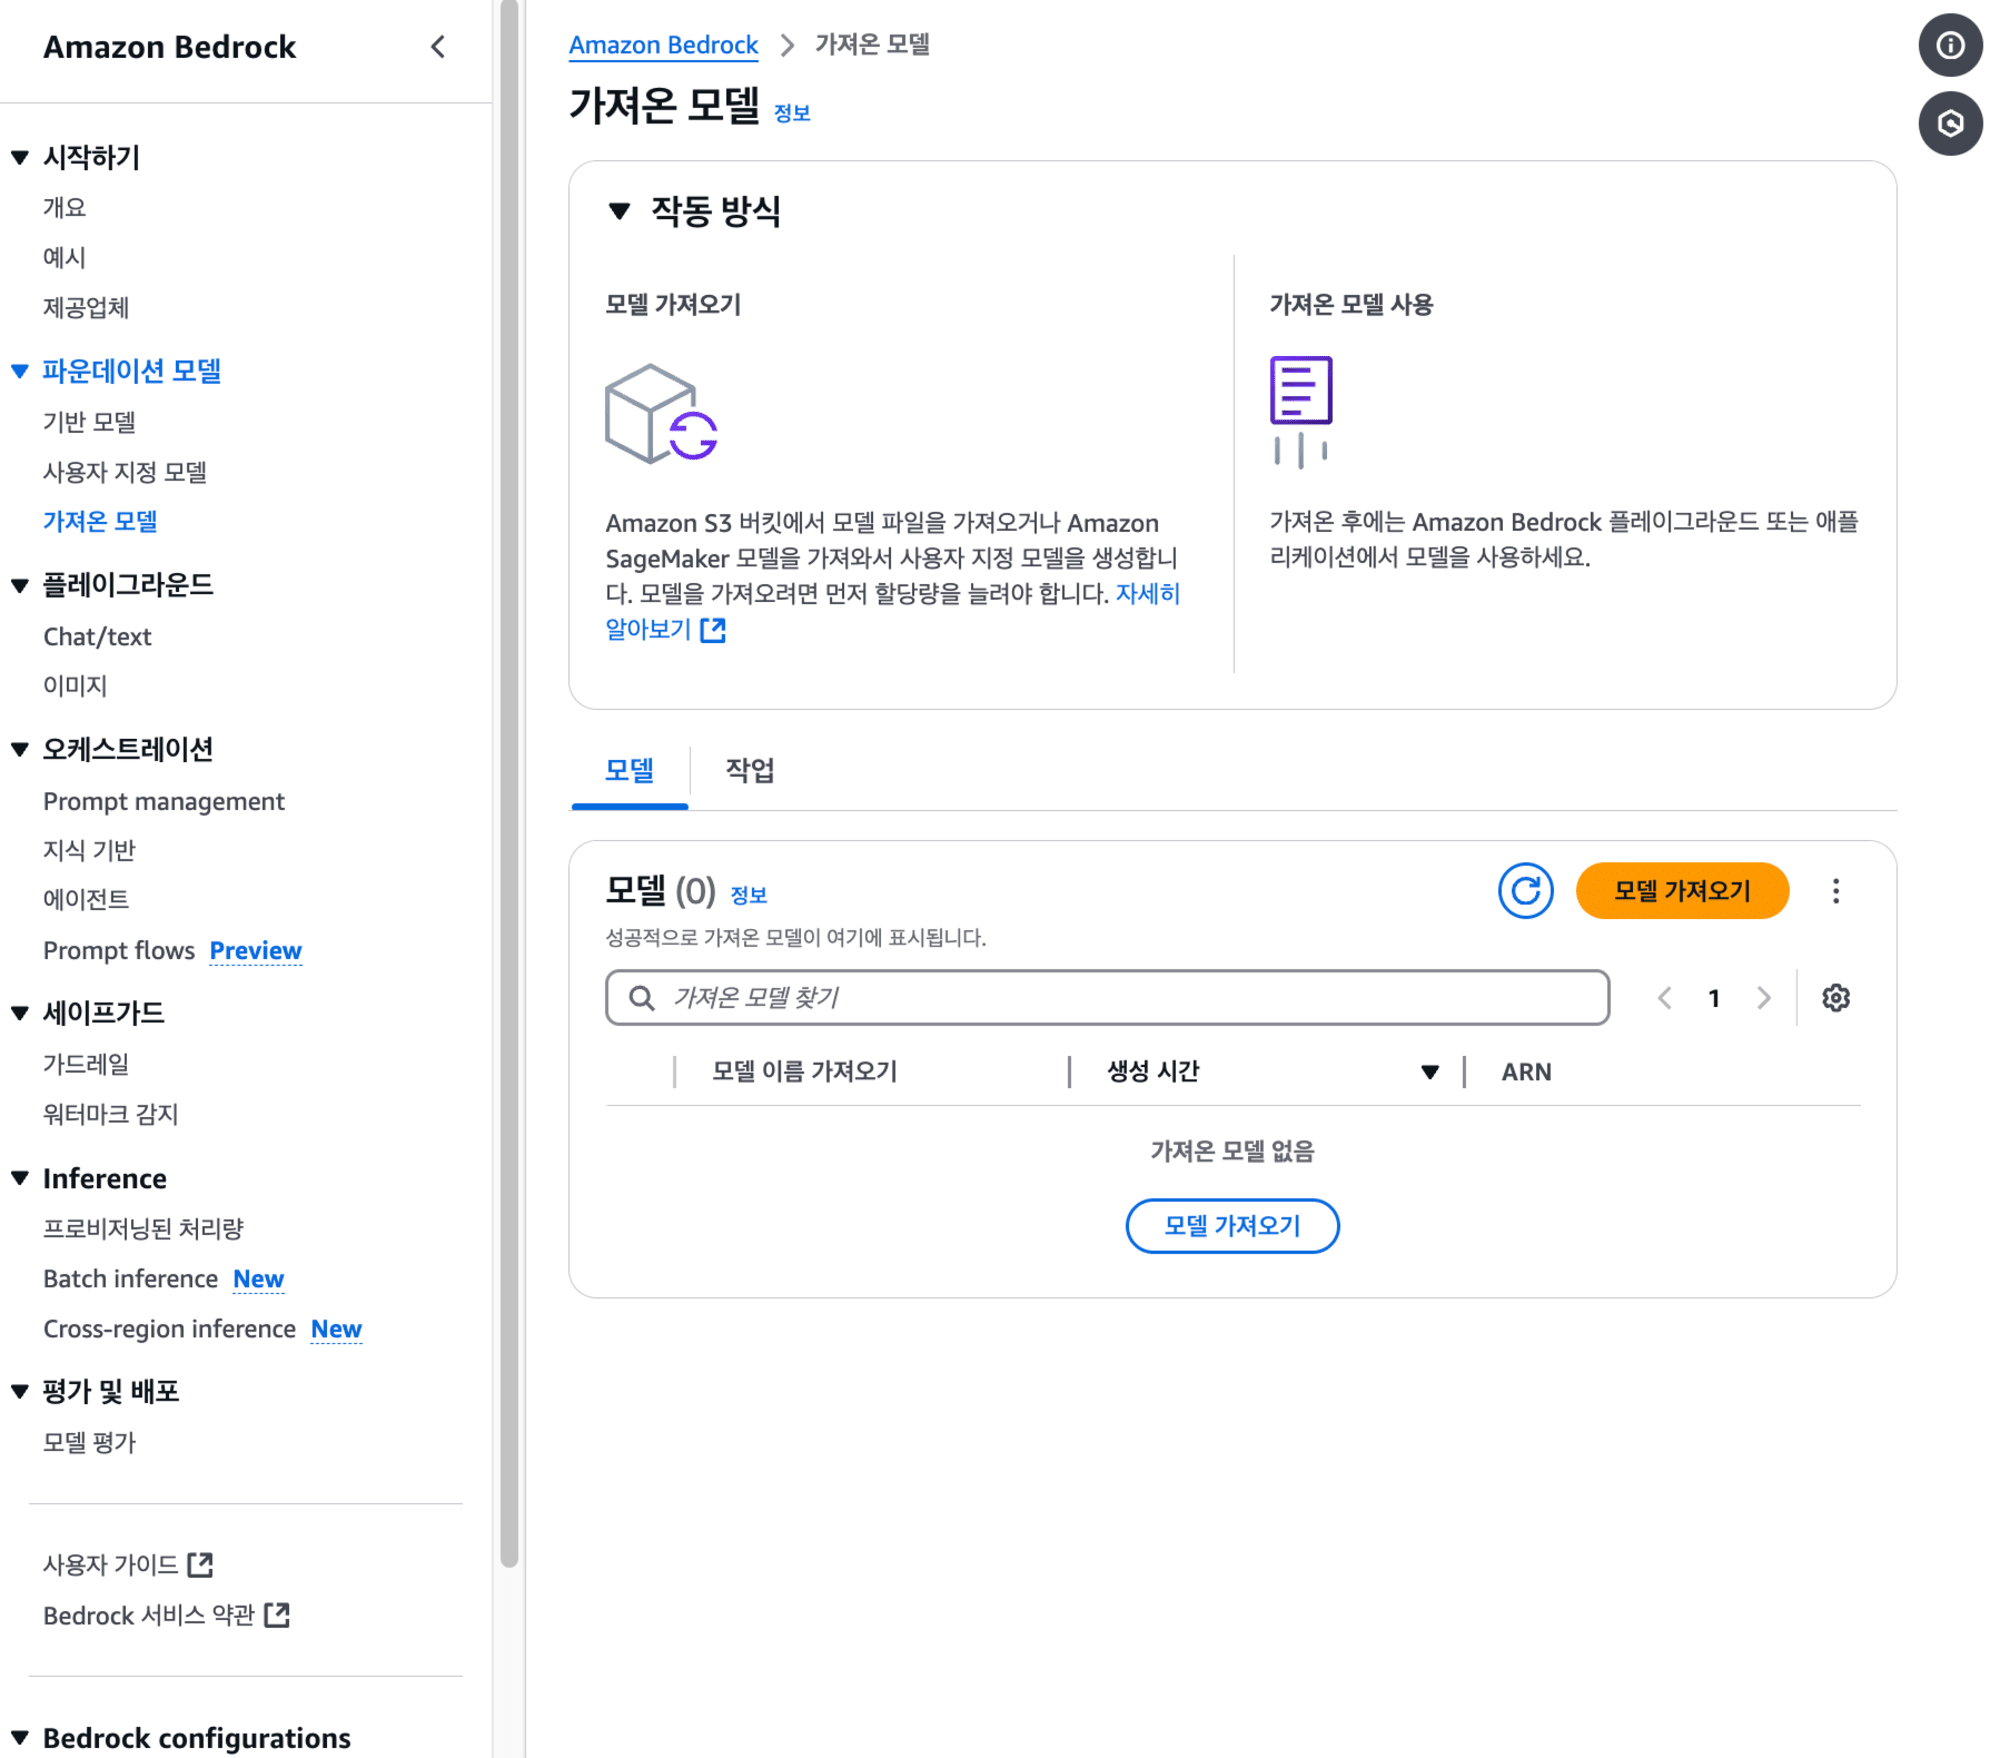The width and height of the screenshot is (2000, 1758).
Task: Click the search magnifier icon in model search
Action: pyautogui.click(x=641, y=998)
